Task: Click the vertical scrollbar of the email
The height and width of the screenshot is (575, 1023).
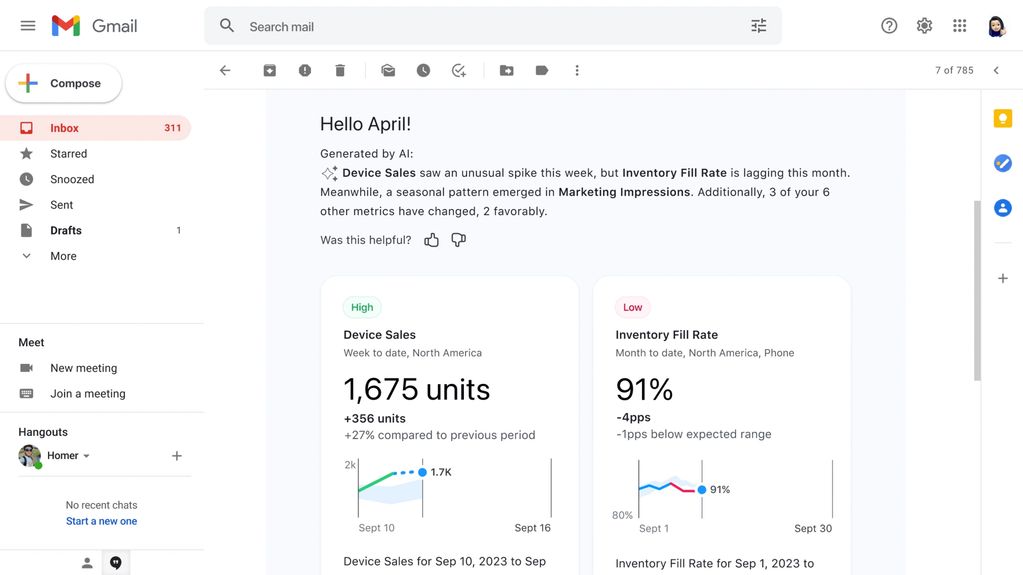Action: coord(977,290)
